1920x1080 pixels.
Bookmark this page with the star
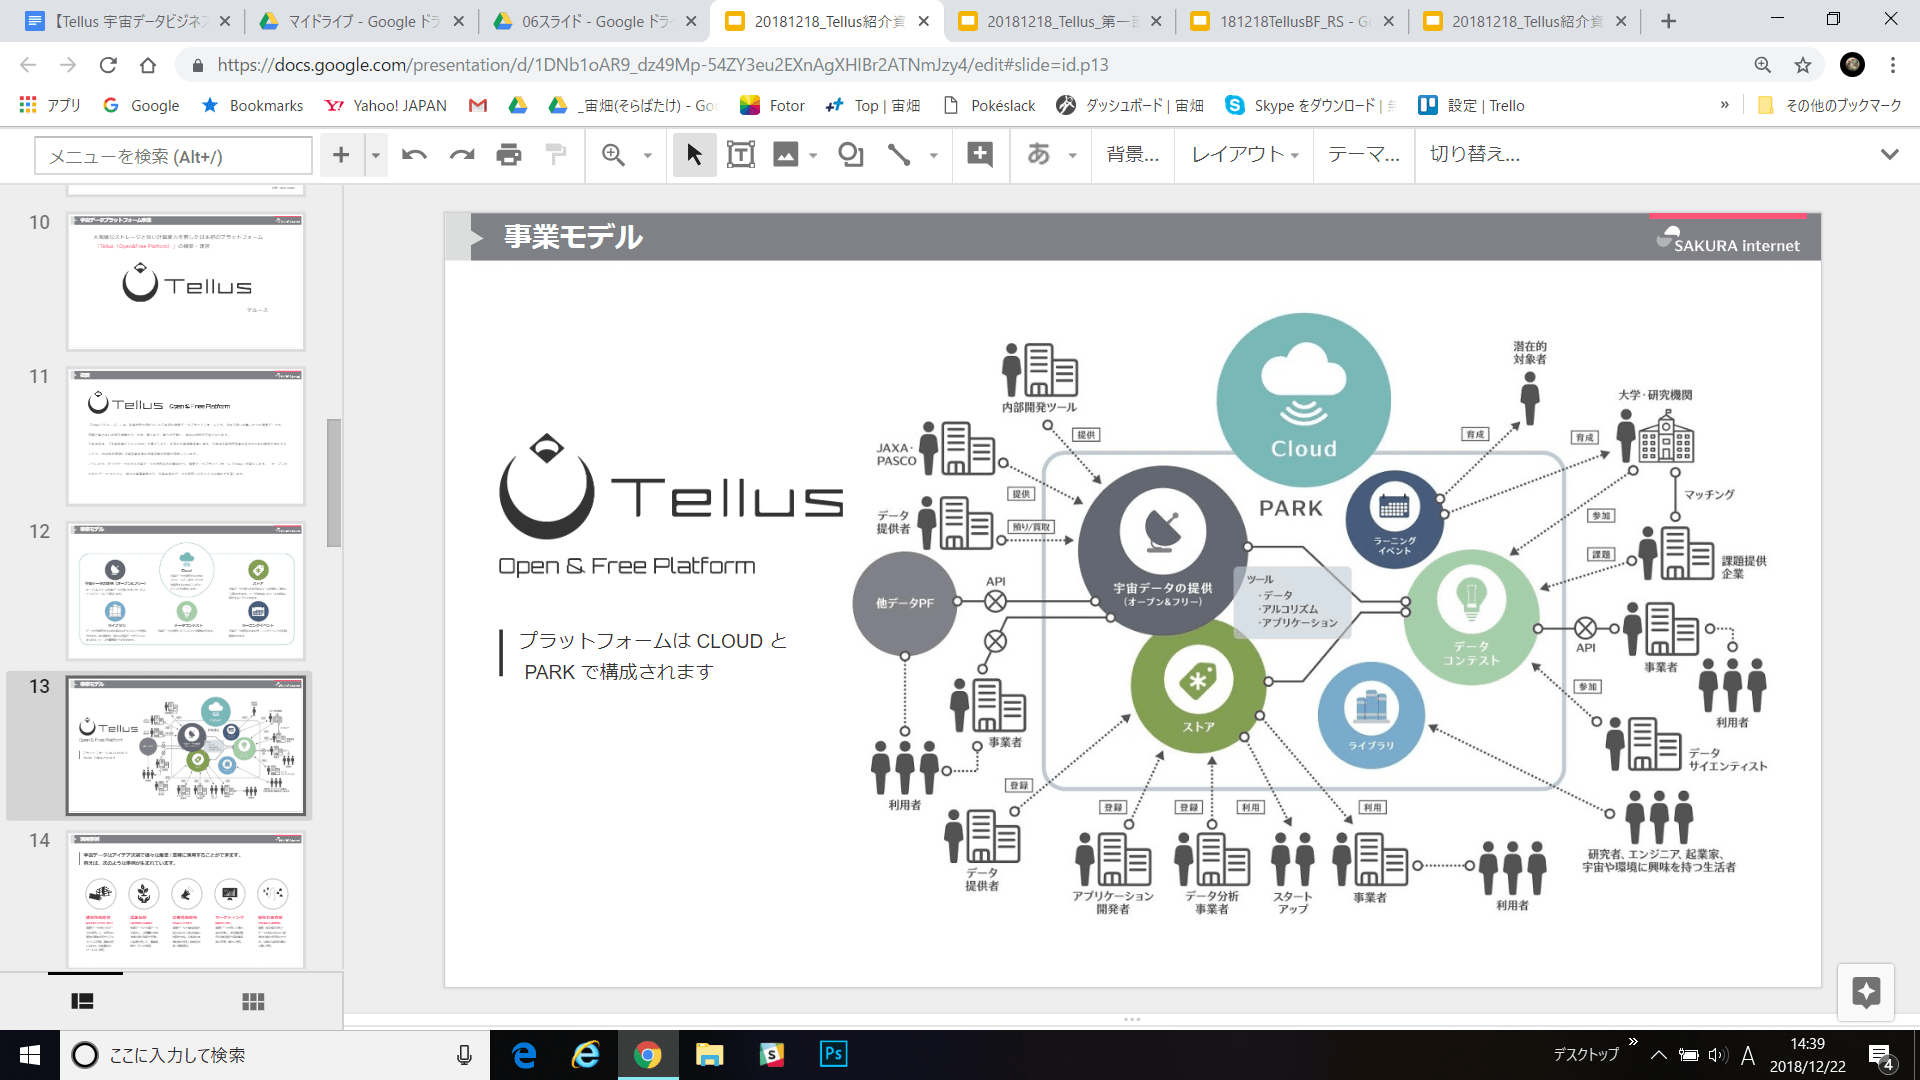[1802, 65]
